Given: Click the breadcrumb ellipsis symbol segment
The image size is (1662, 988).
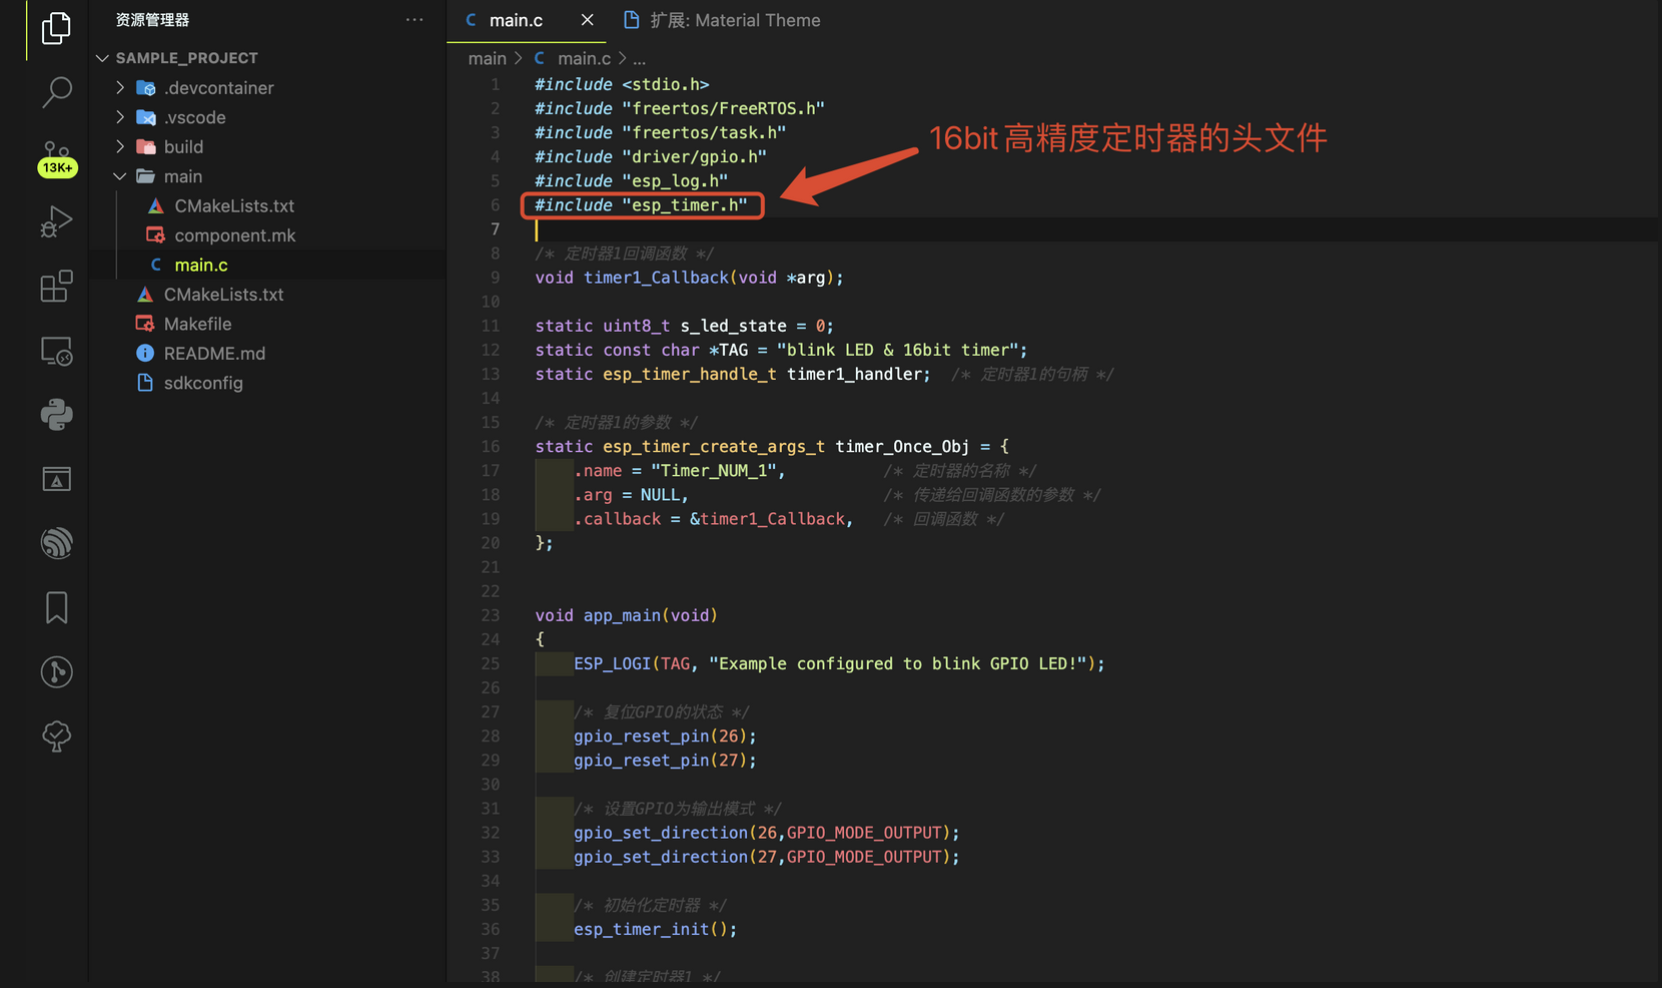Looking at the screenshot, I should click(639, 58).
